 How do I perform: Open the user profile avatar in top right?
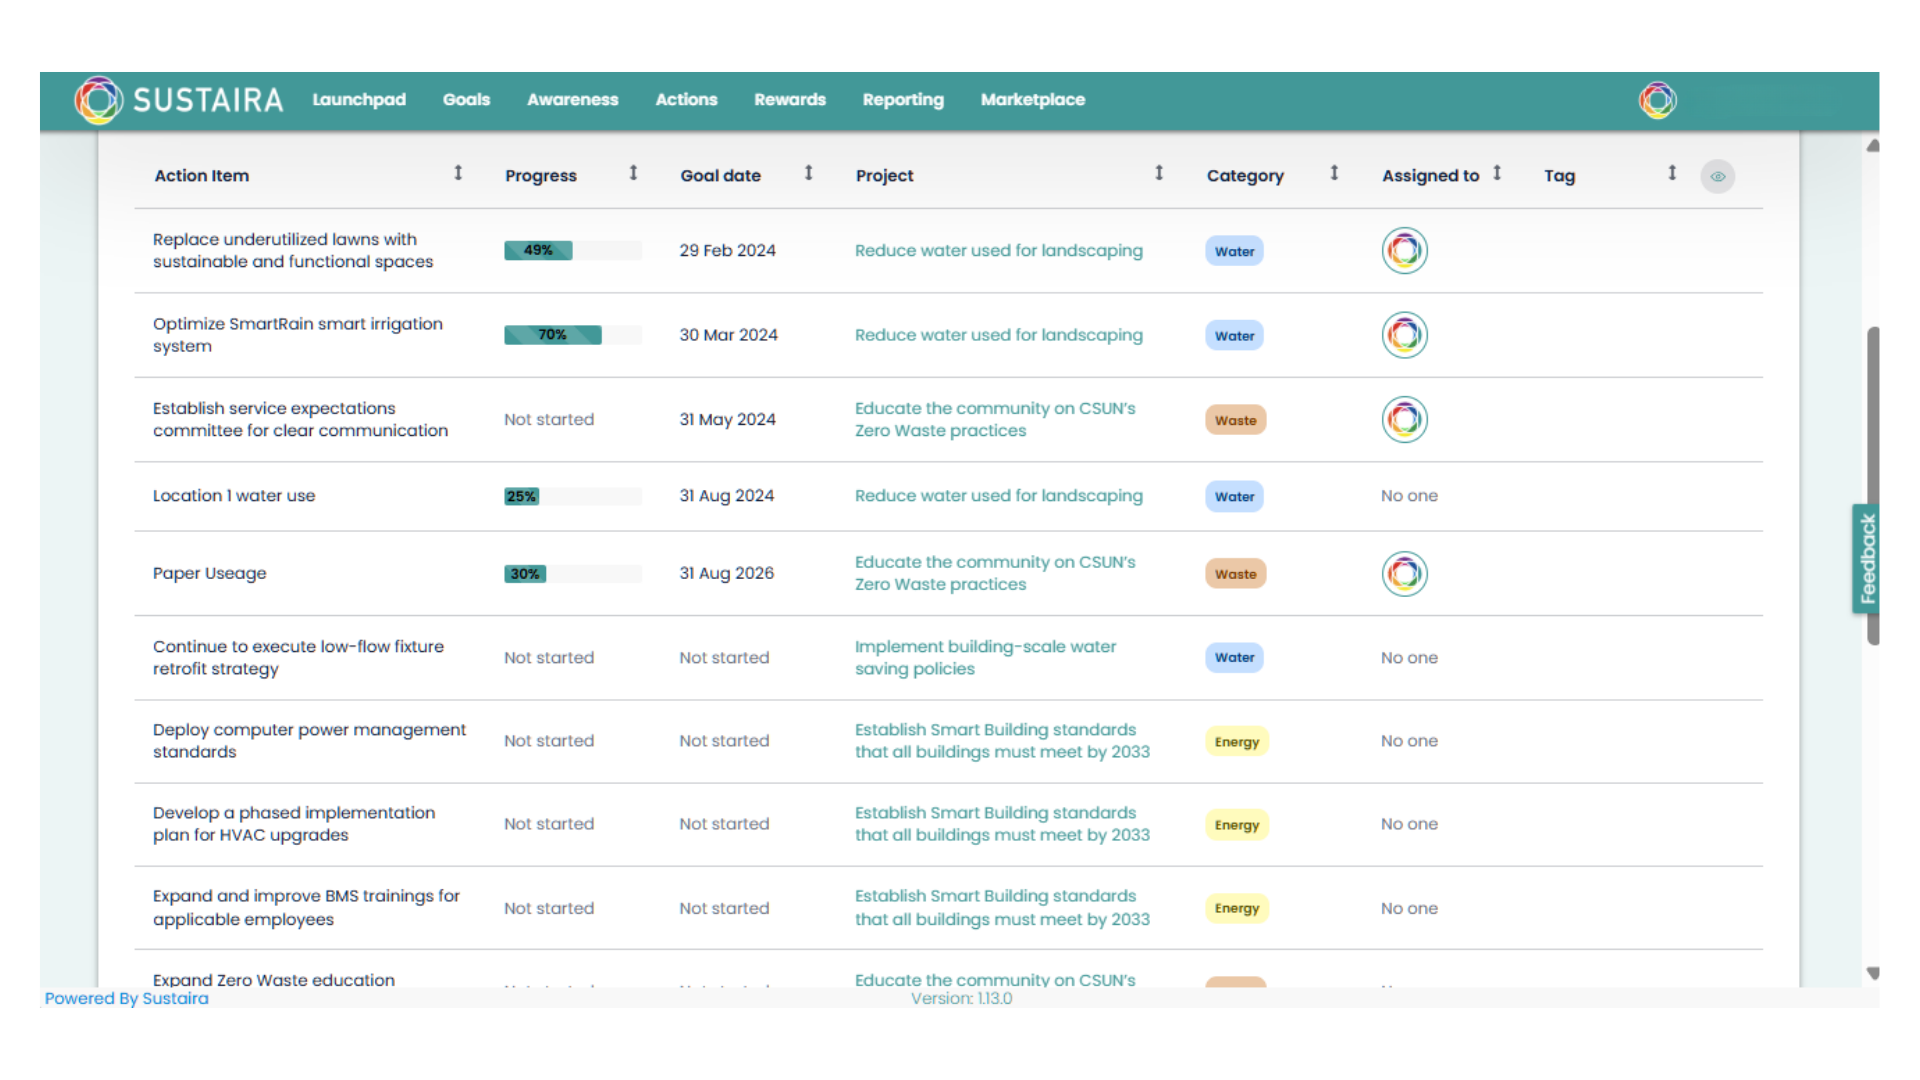point(1657,100)
